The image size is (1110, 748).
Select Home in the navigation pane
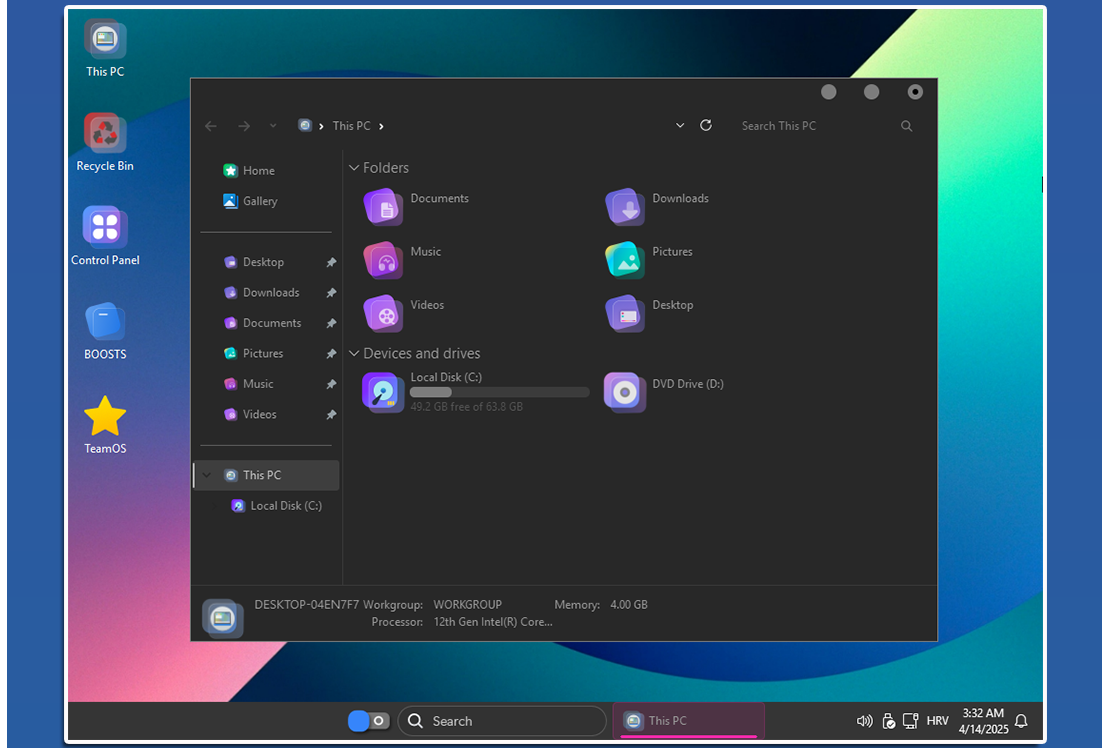coord(258,171)
